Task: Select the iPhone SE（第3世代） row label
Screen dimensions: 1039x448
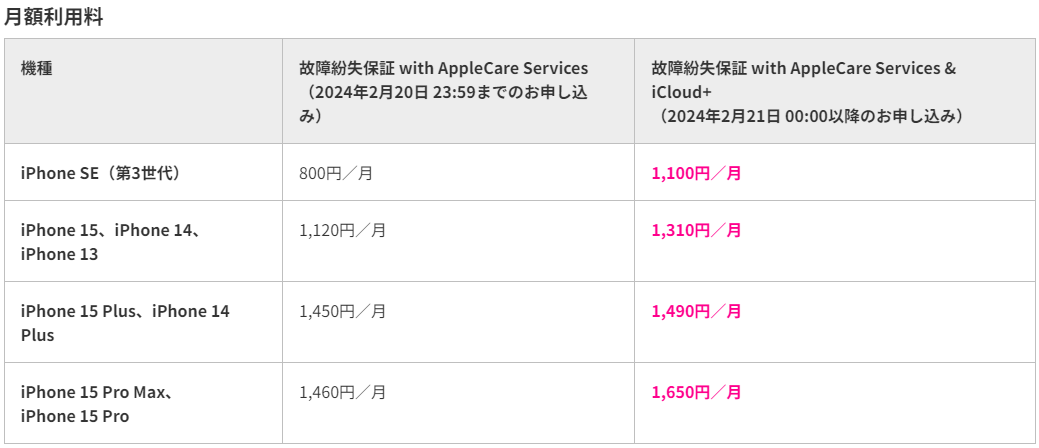Action: coord(100,173)
